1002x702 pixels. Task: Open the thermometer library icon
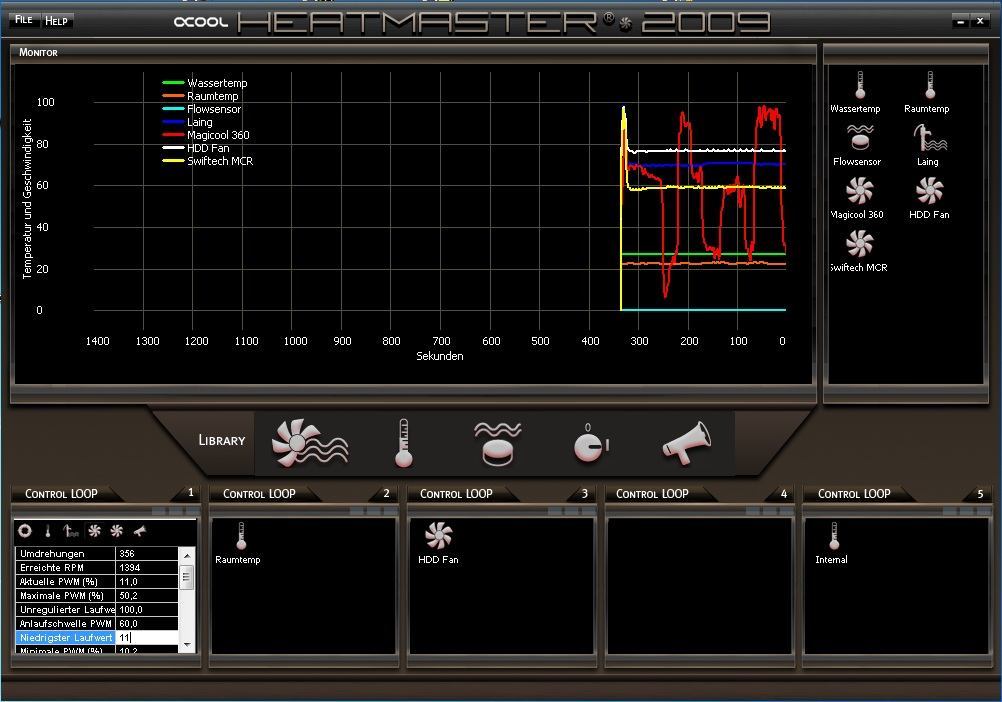click(403, 443)
